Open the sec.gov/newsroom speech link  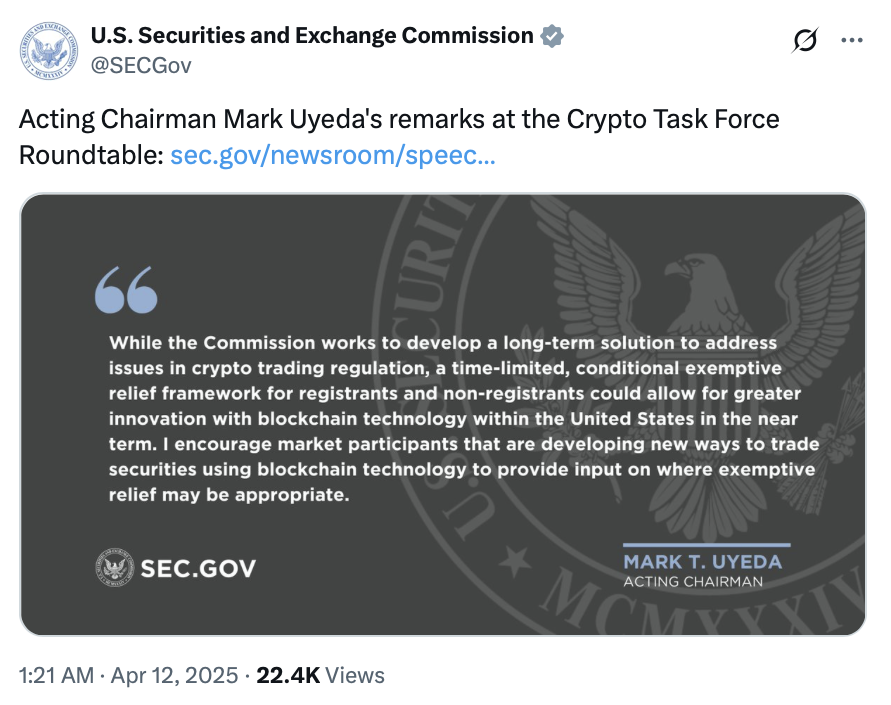coord(332,156)
